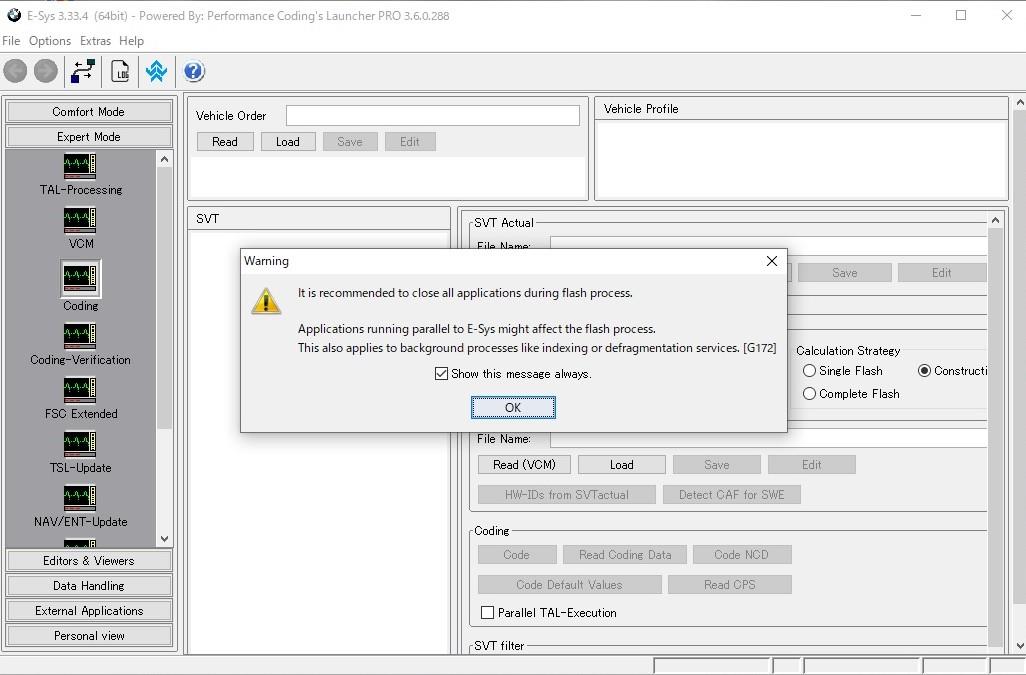
Task: Switch to Expert Mode panel
Action: (89, 137)
